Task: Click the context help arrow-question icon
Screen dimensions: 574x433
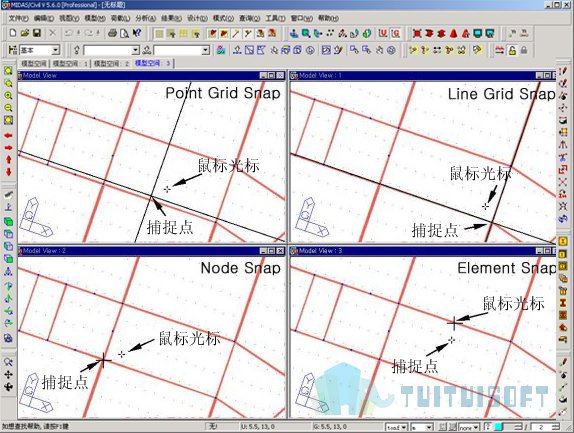Action: (x=137, y=33)
